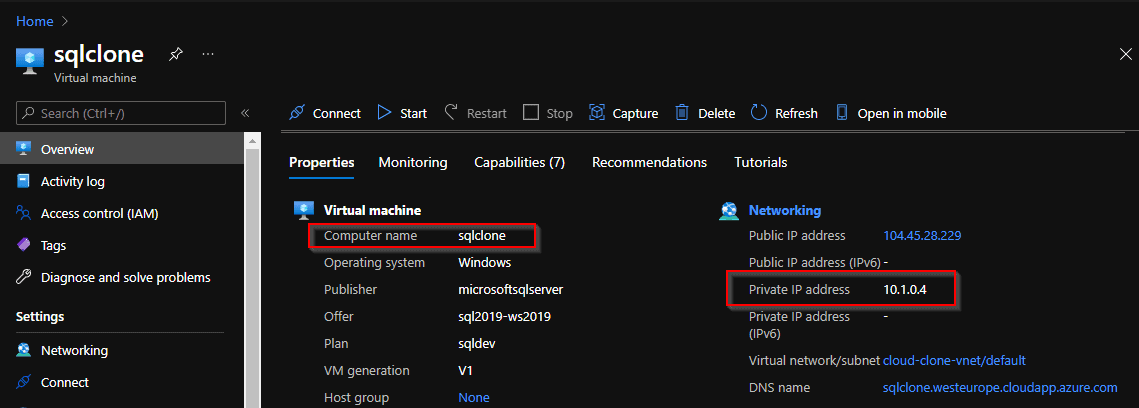Click the Start button in toolbar
1139x408 pixels.
402,113
